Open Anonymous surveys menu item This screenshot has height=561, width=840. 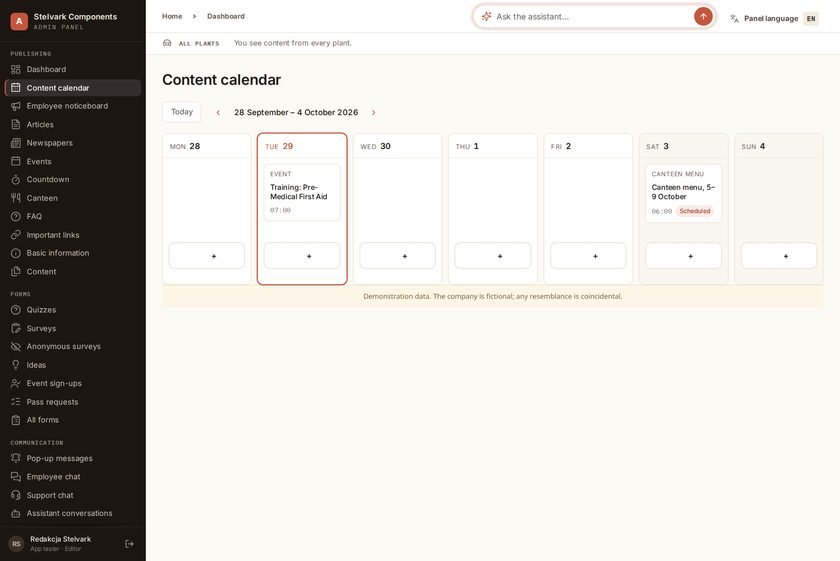[73, 347]
